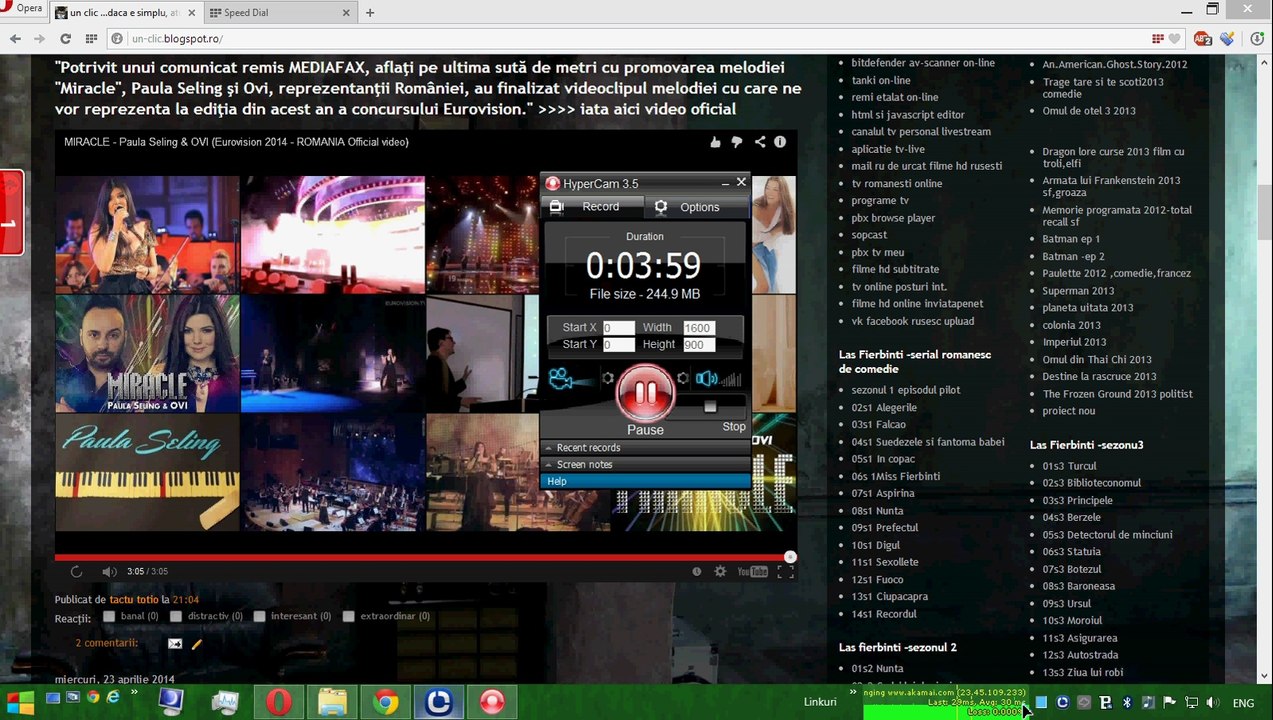Viewport: 1273px width, 720px height.
Task: Bookmark page with heart icon
Action: pyautogui.click(x=1175, y=39)
